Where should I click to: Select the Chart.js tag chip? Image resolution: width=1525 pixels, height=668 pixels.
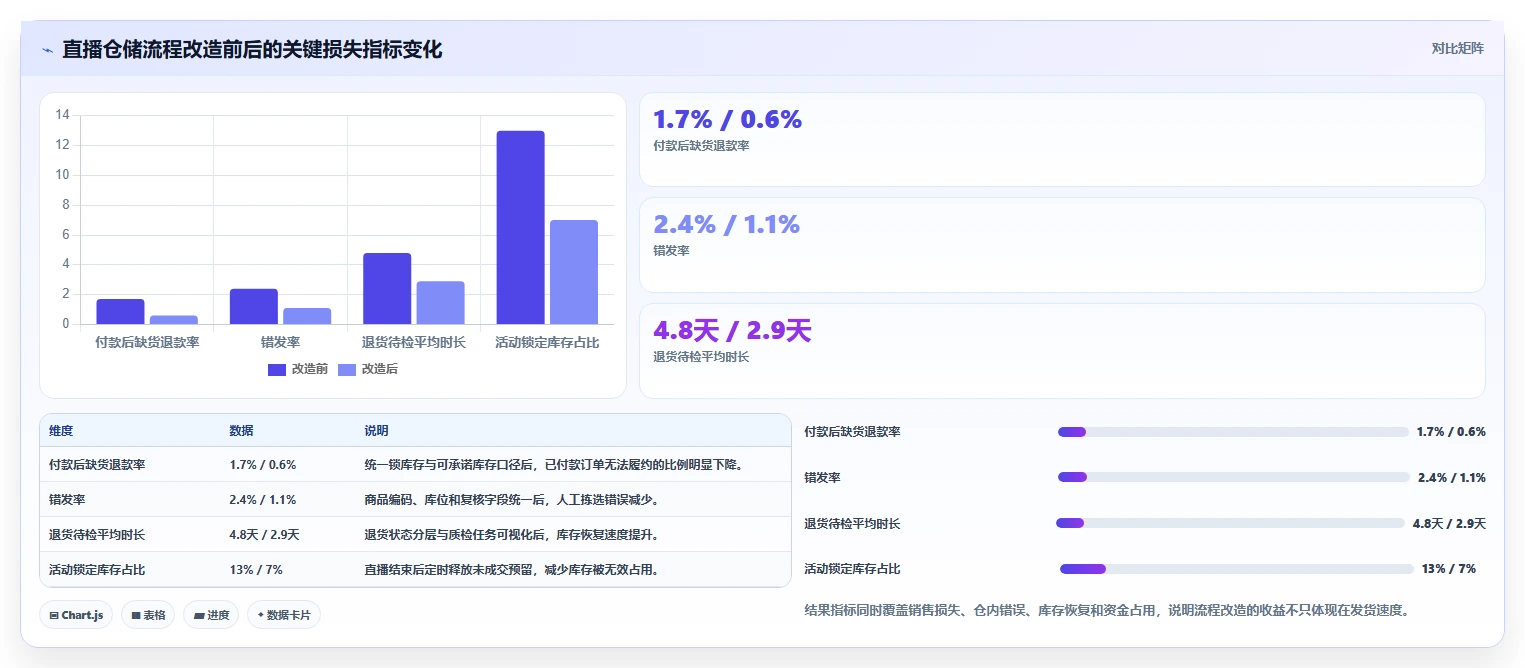click(x=76, y=615)
